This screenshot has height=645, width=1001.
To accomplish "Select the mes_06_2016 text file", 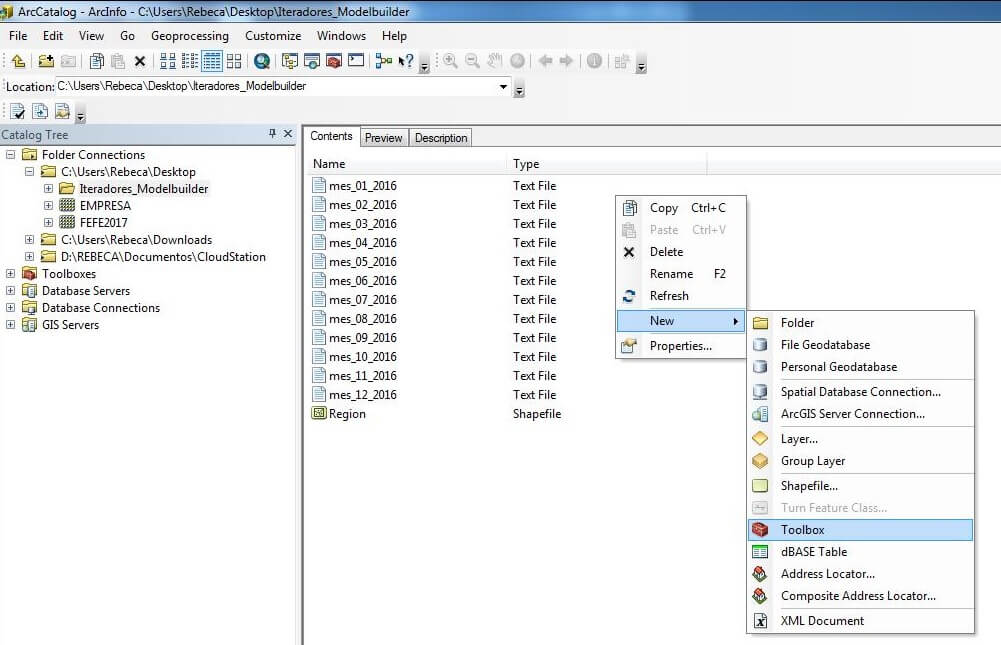I will point(362,281).
